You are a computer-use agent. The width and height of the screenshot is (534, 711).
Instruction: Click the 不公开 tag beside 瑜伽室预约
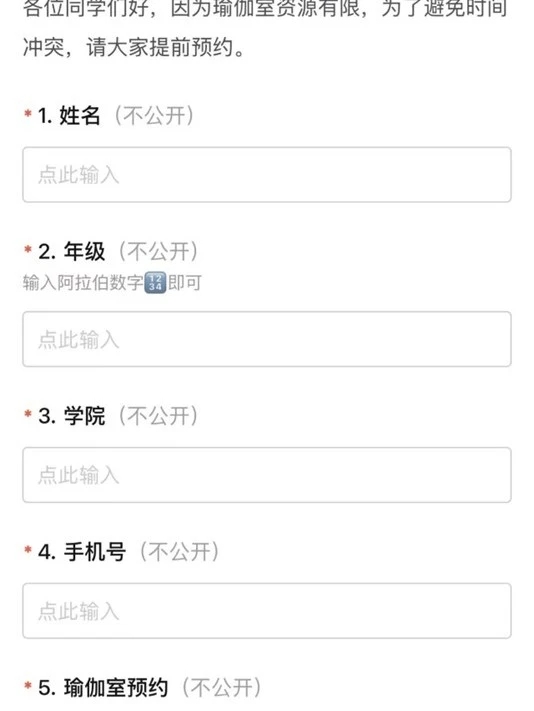coord(222,687)
